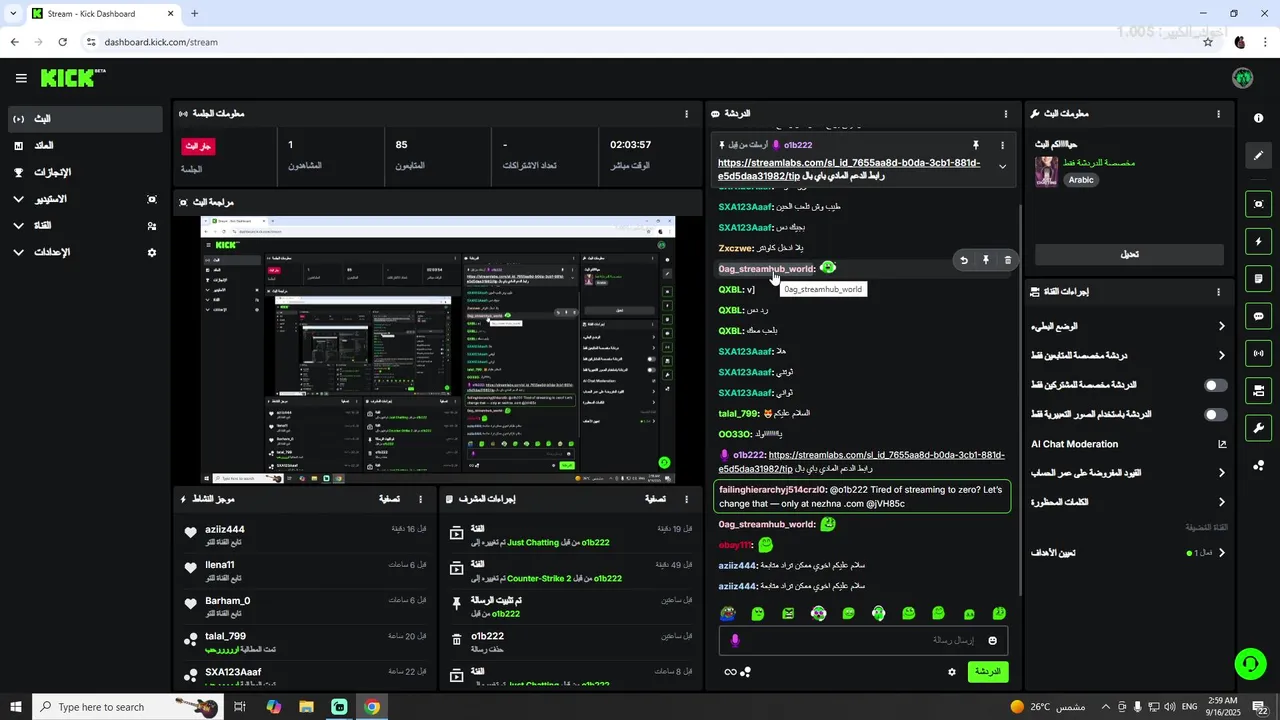
Task: Click the pencil edit icon in the right rail
Action: (x=1258, y=155)
